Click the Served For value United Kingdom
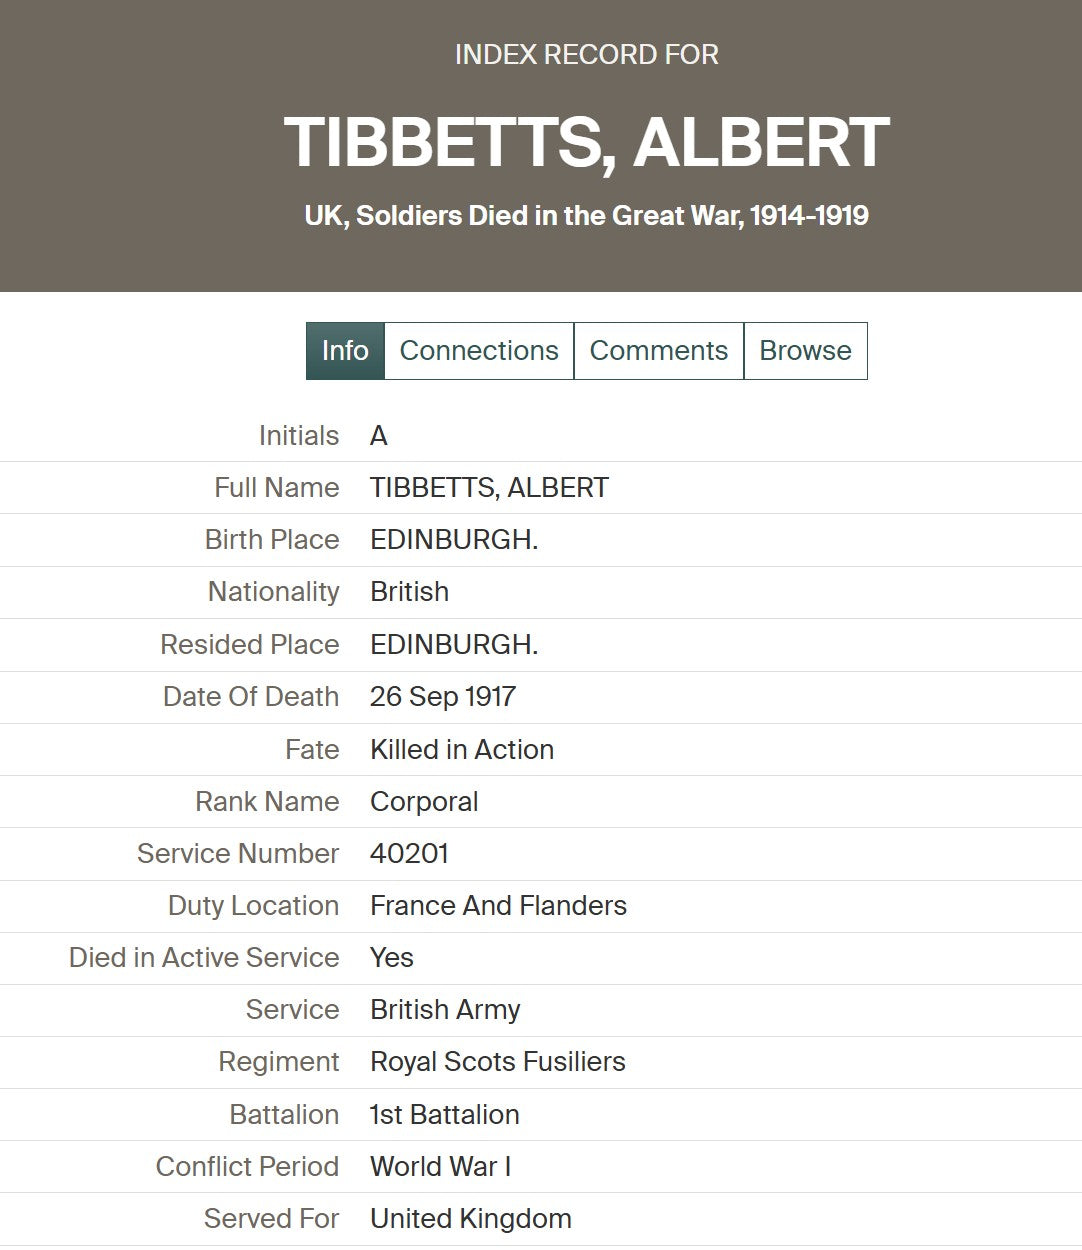 pyautogui.click(x=471, y=1219)
